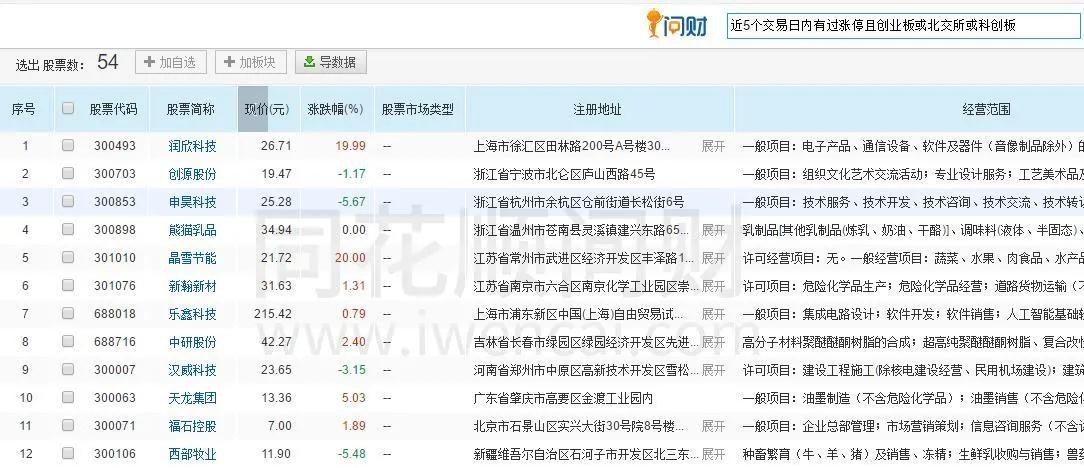Toggle the select-all checkbox in header

point(68,108)
